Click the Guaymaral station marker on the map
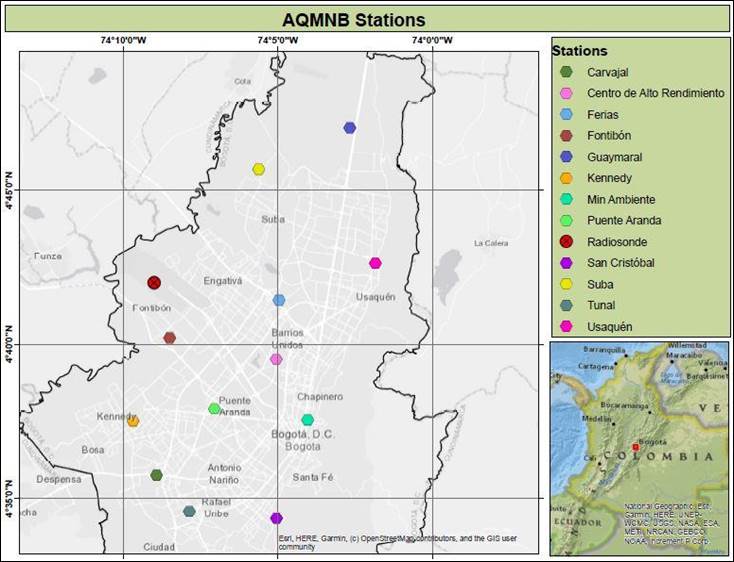This screenshot has width=734, height=562. (x=349, y=128)
